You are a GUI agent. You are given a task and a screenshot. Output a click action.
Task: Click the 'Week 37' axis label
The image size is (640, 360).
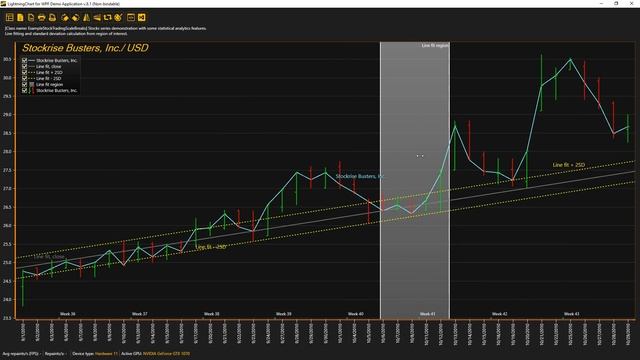tap(140, 314)
